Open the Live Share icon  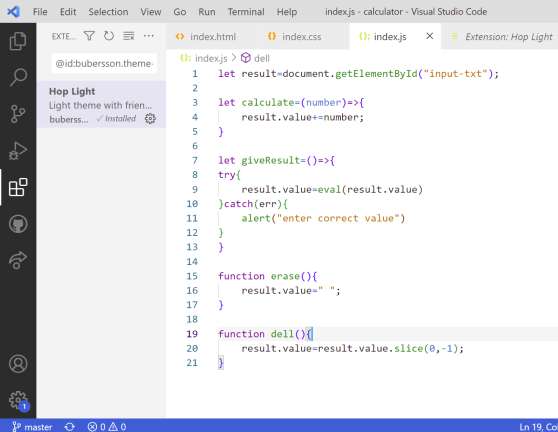18,260
